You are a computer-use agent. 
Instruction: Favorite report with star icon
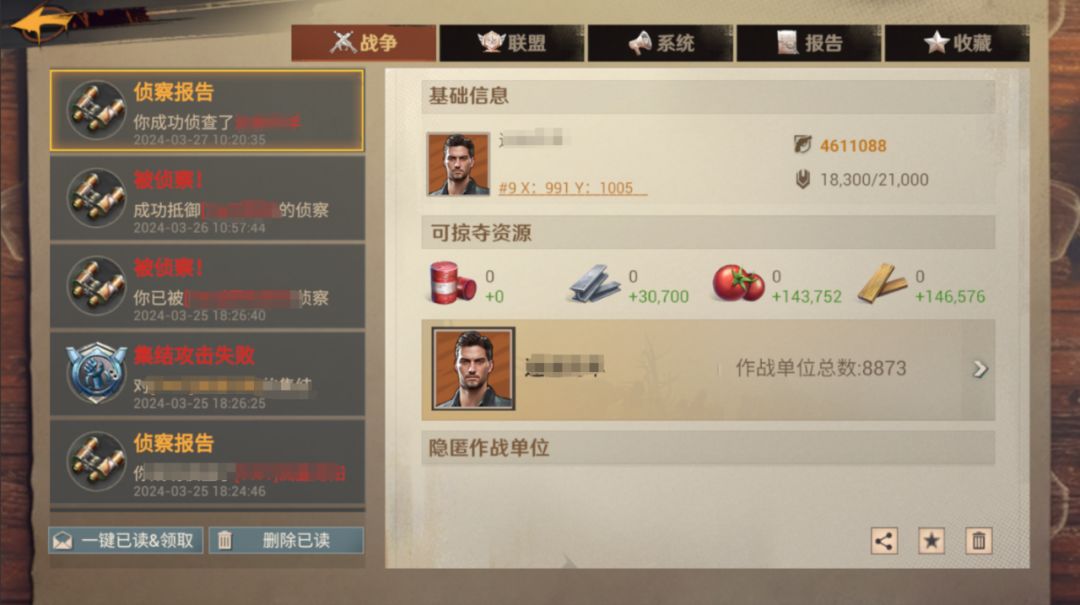(931, 541)
